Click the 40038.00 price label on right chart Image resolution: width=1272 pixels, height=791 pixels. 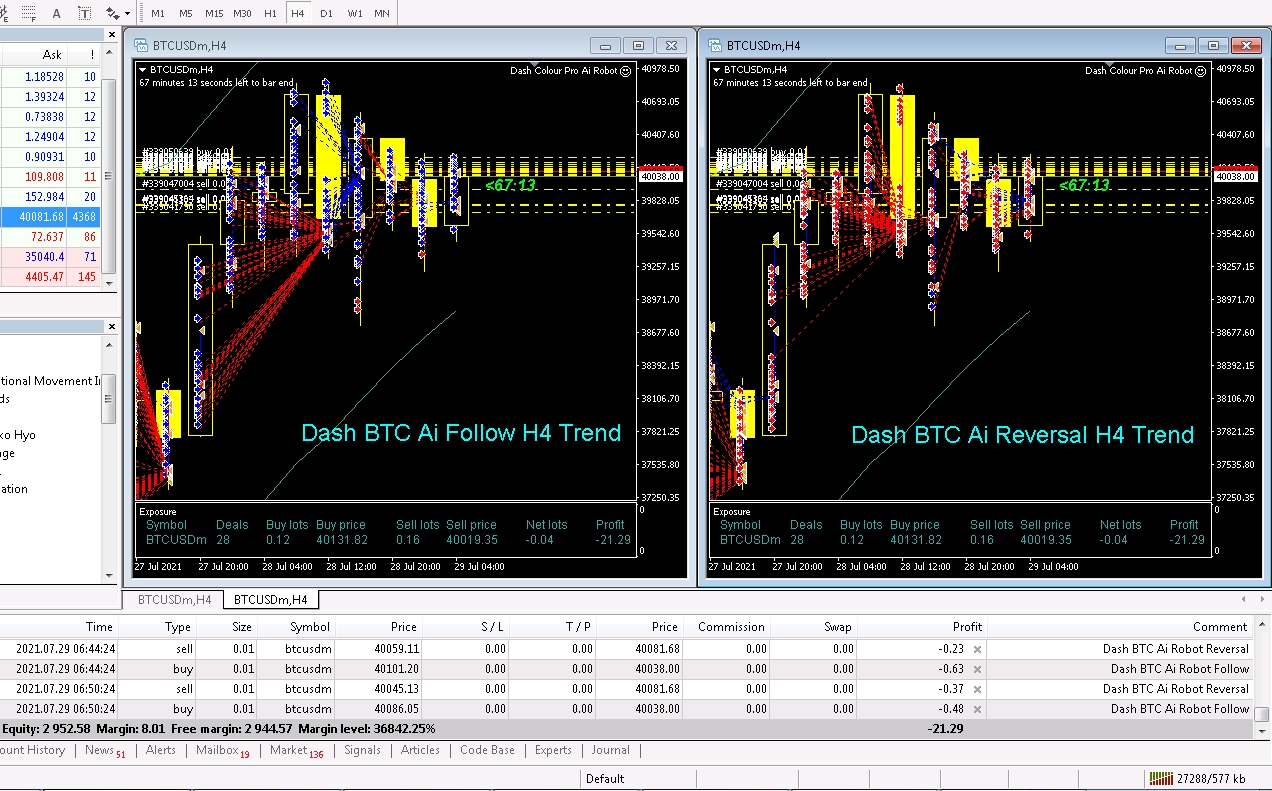pos(1236,176)
